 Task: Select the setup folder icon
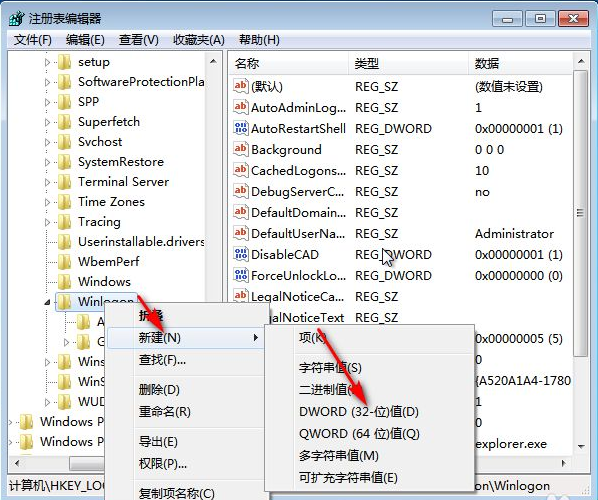[x=64, y=62]
